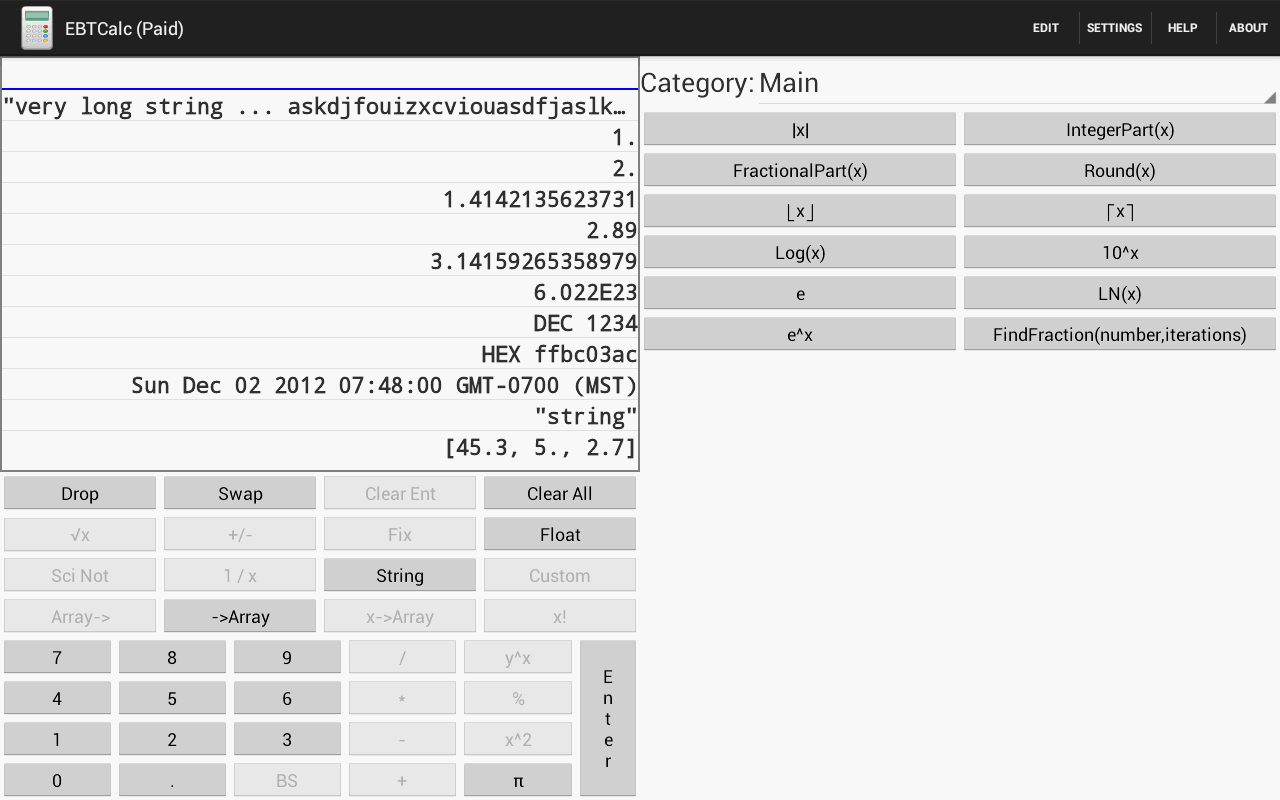The height and width of the screenshot is (800, 1280).
Task: Switch number display to Float mode
Action: [559, 533]
